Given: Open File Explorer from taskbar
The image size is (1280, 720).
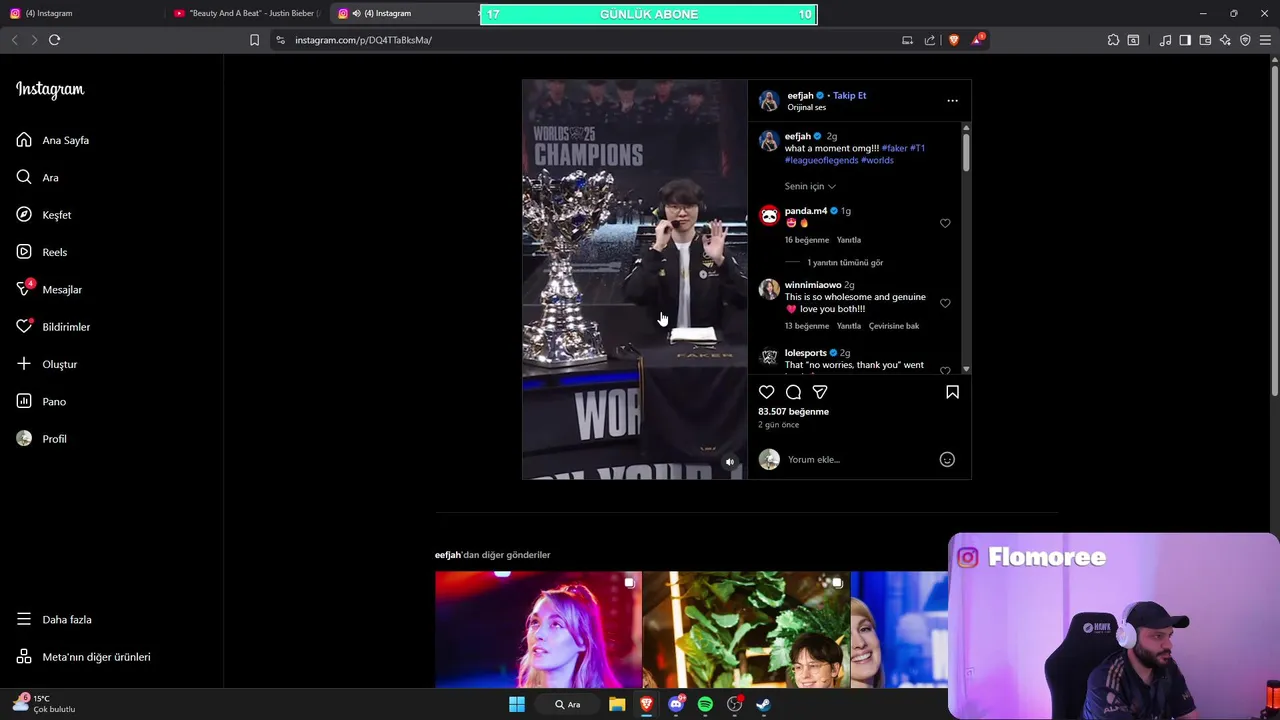Looking at the screenshot, I should pos(617,704).
